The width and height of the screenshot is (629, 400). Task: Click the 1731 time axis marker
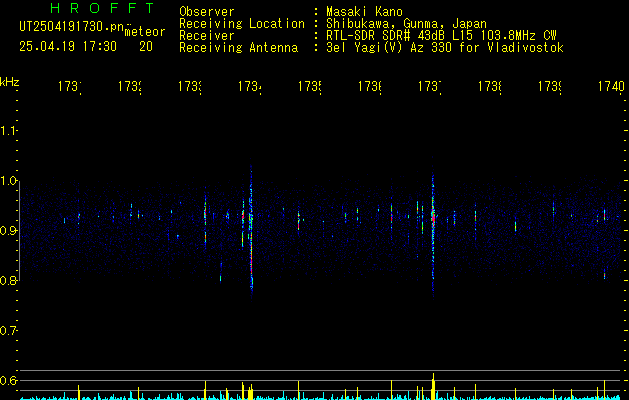tap(70, 86)
